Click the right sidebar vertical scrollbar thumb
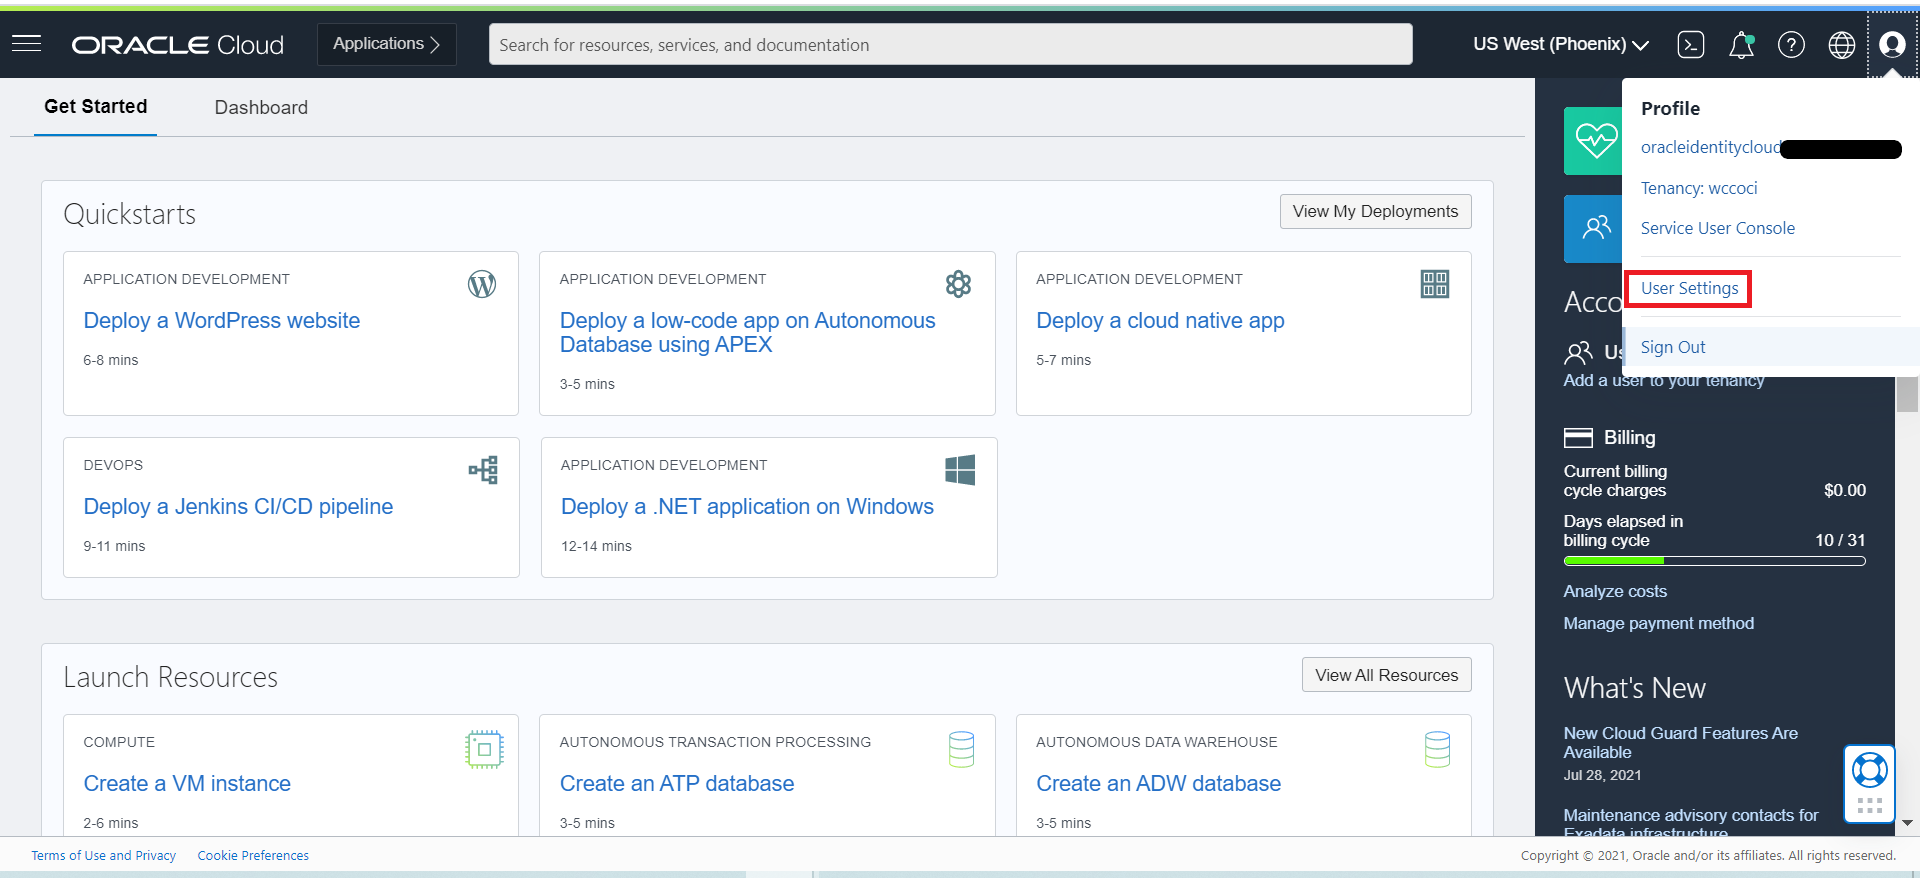Viewport: 1920px width, 878px height. pos(1907,394)
